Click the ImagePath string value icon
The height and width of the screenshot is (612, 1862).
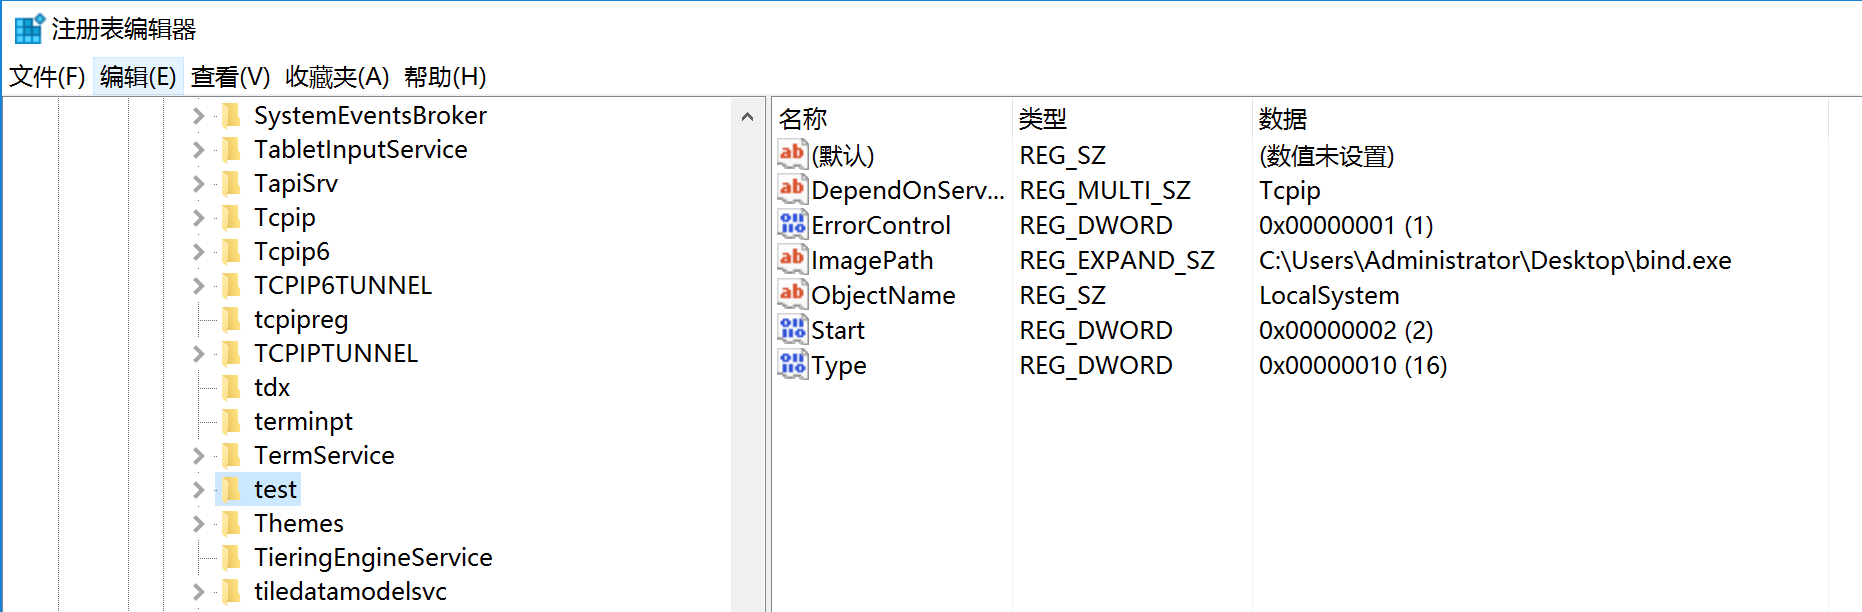(x=792, y=259)
